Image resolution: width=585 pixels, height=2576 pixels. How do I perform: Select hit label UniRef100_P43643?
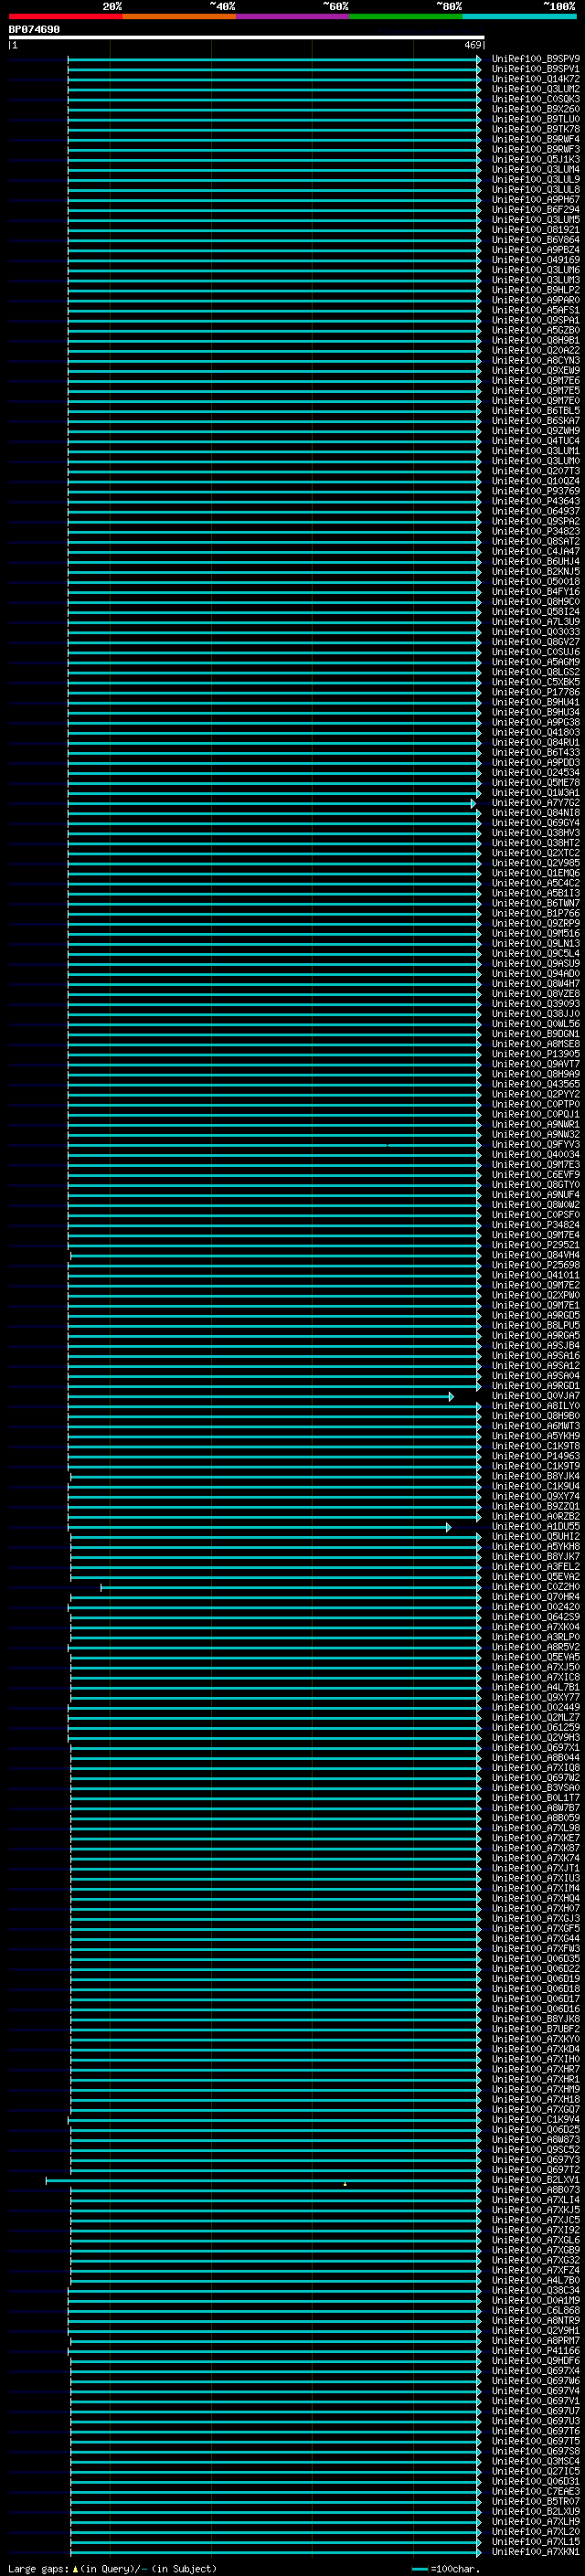536,501
